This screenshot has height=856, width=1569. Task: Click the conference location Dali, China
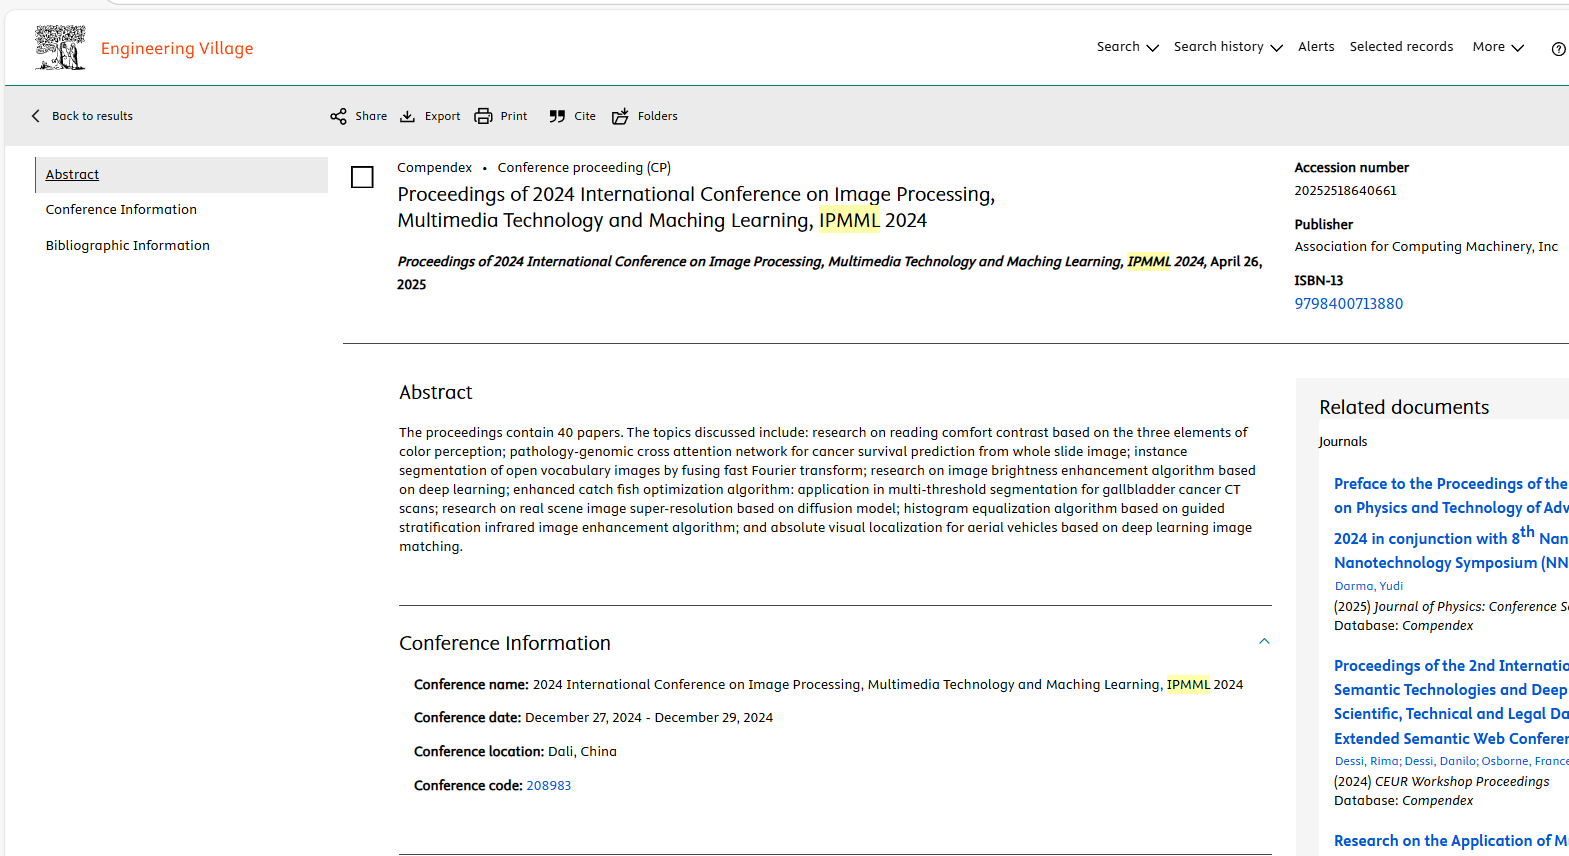(x=582, y=752)
